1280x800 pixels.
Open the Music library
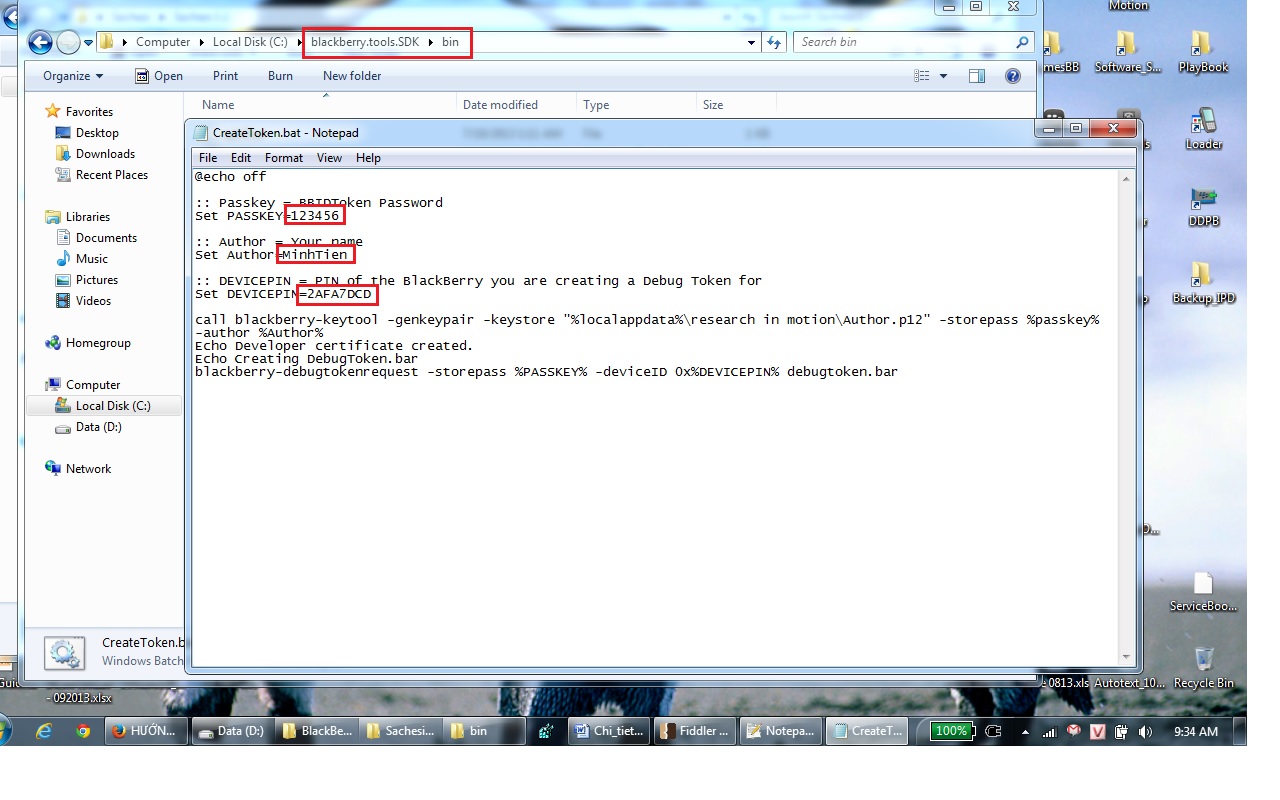coord(92,259)
